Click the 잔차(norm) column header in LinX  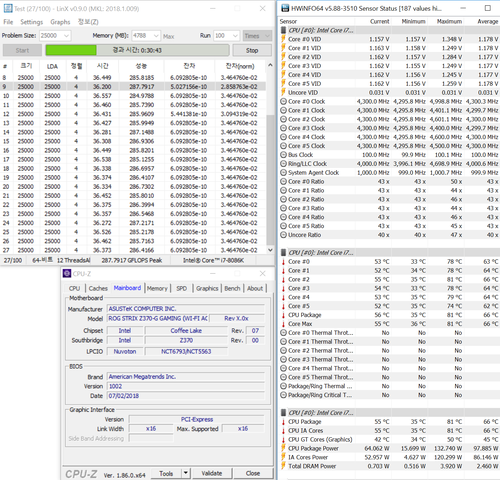[x=240, y=66]
